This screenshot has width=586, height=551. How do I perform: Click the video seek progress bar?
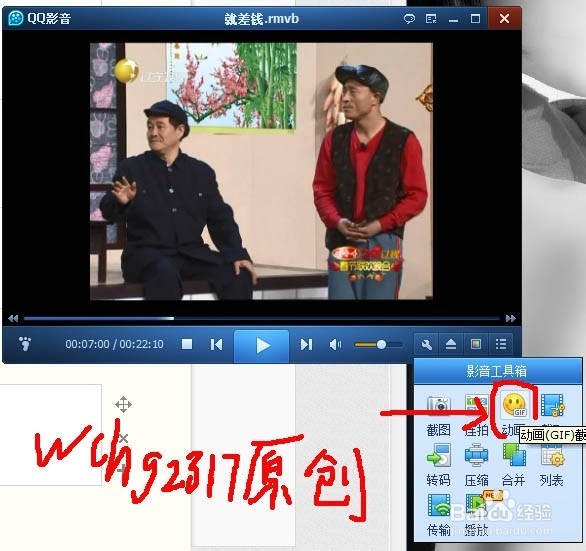pos(262,318)
